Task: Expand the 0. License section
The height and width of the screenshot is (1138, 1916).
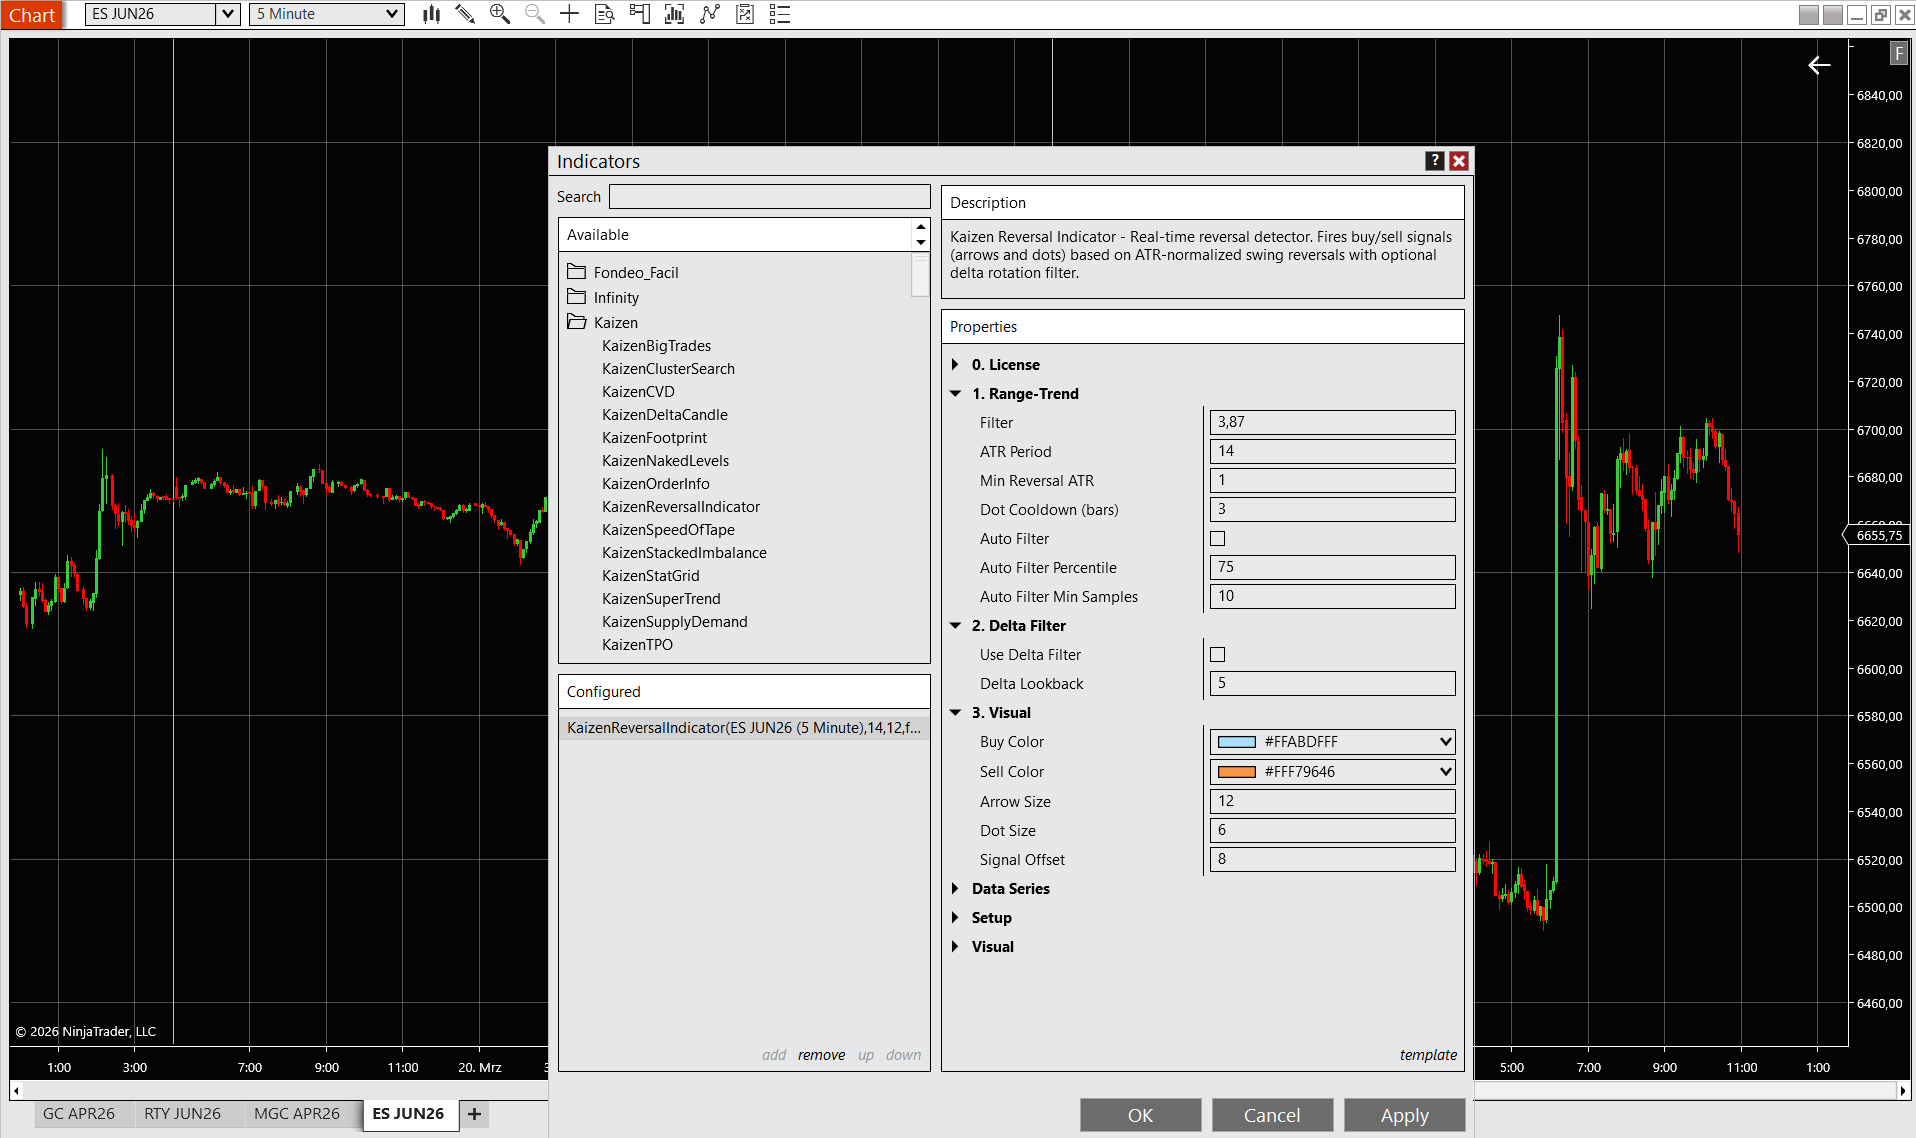Action: click(x=955, y=365)
